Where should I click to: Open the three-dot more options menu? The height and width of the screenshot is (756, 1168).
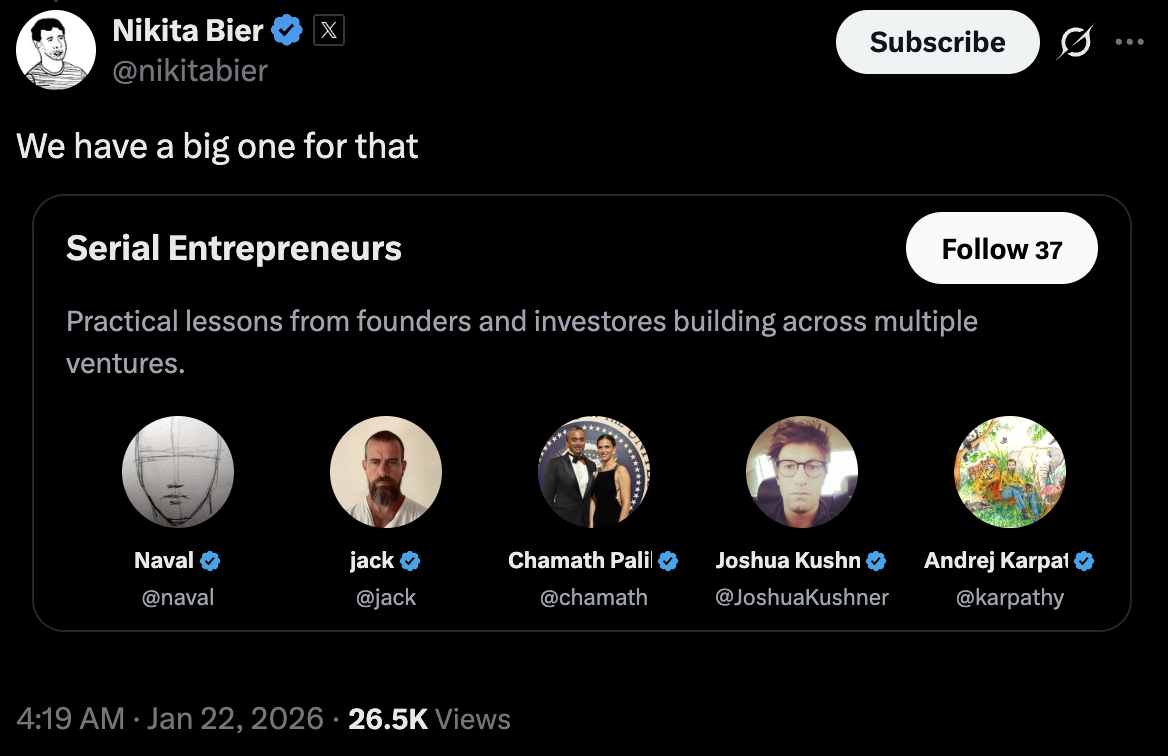click(x=1129, y=42)
